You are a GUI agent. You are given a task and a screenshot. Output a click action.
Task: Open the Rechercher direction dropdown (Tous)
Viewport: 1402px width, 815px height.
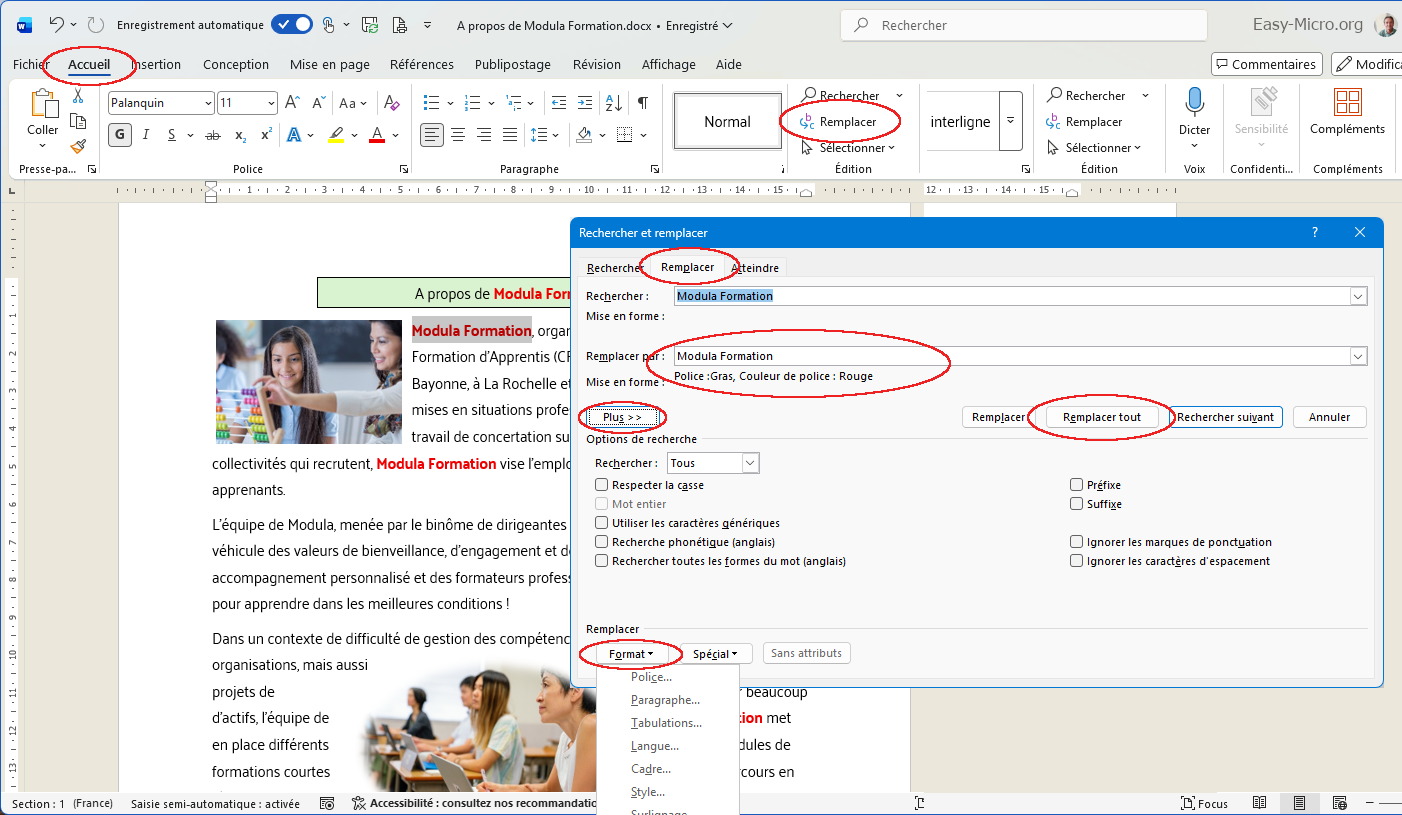(750, 463)
